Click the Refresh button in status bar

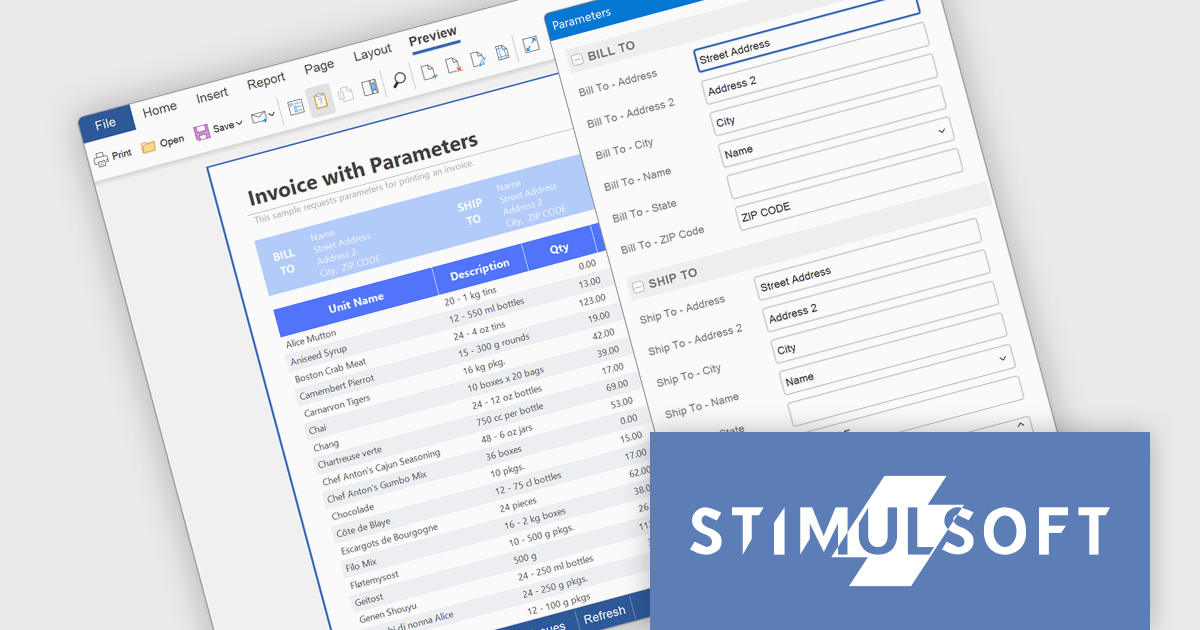[604, 613]
